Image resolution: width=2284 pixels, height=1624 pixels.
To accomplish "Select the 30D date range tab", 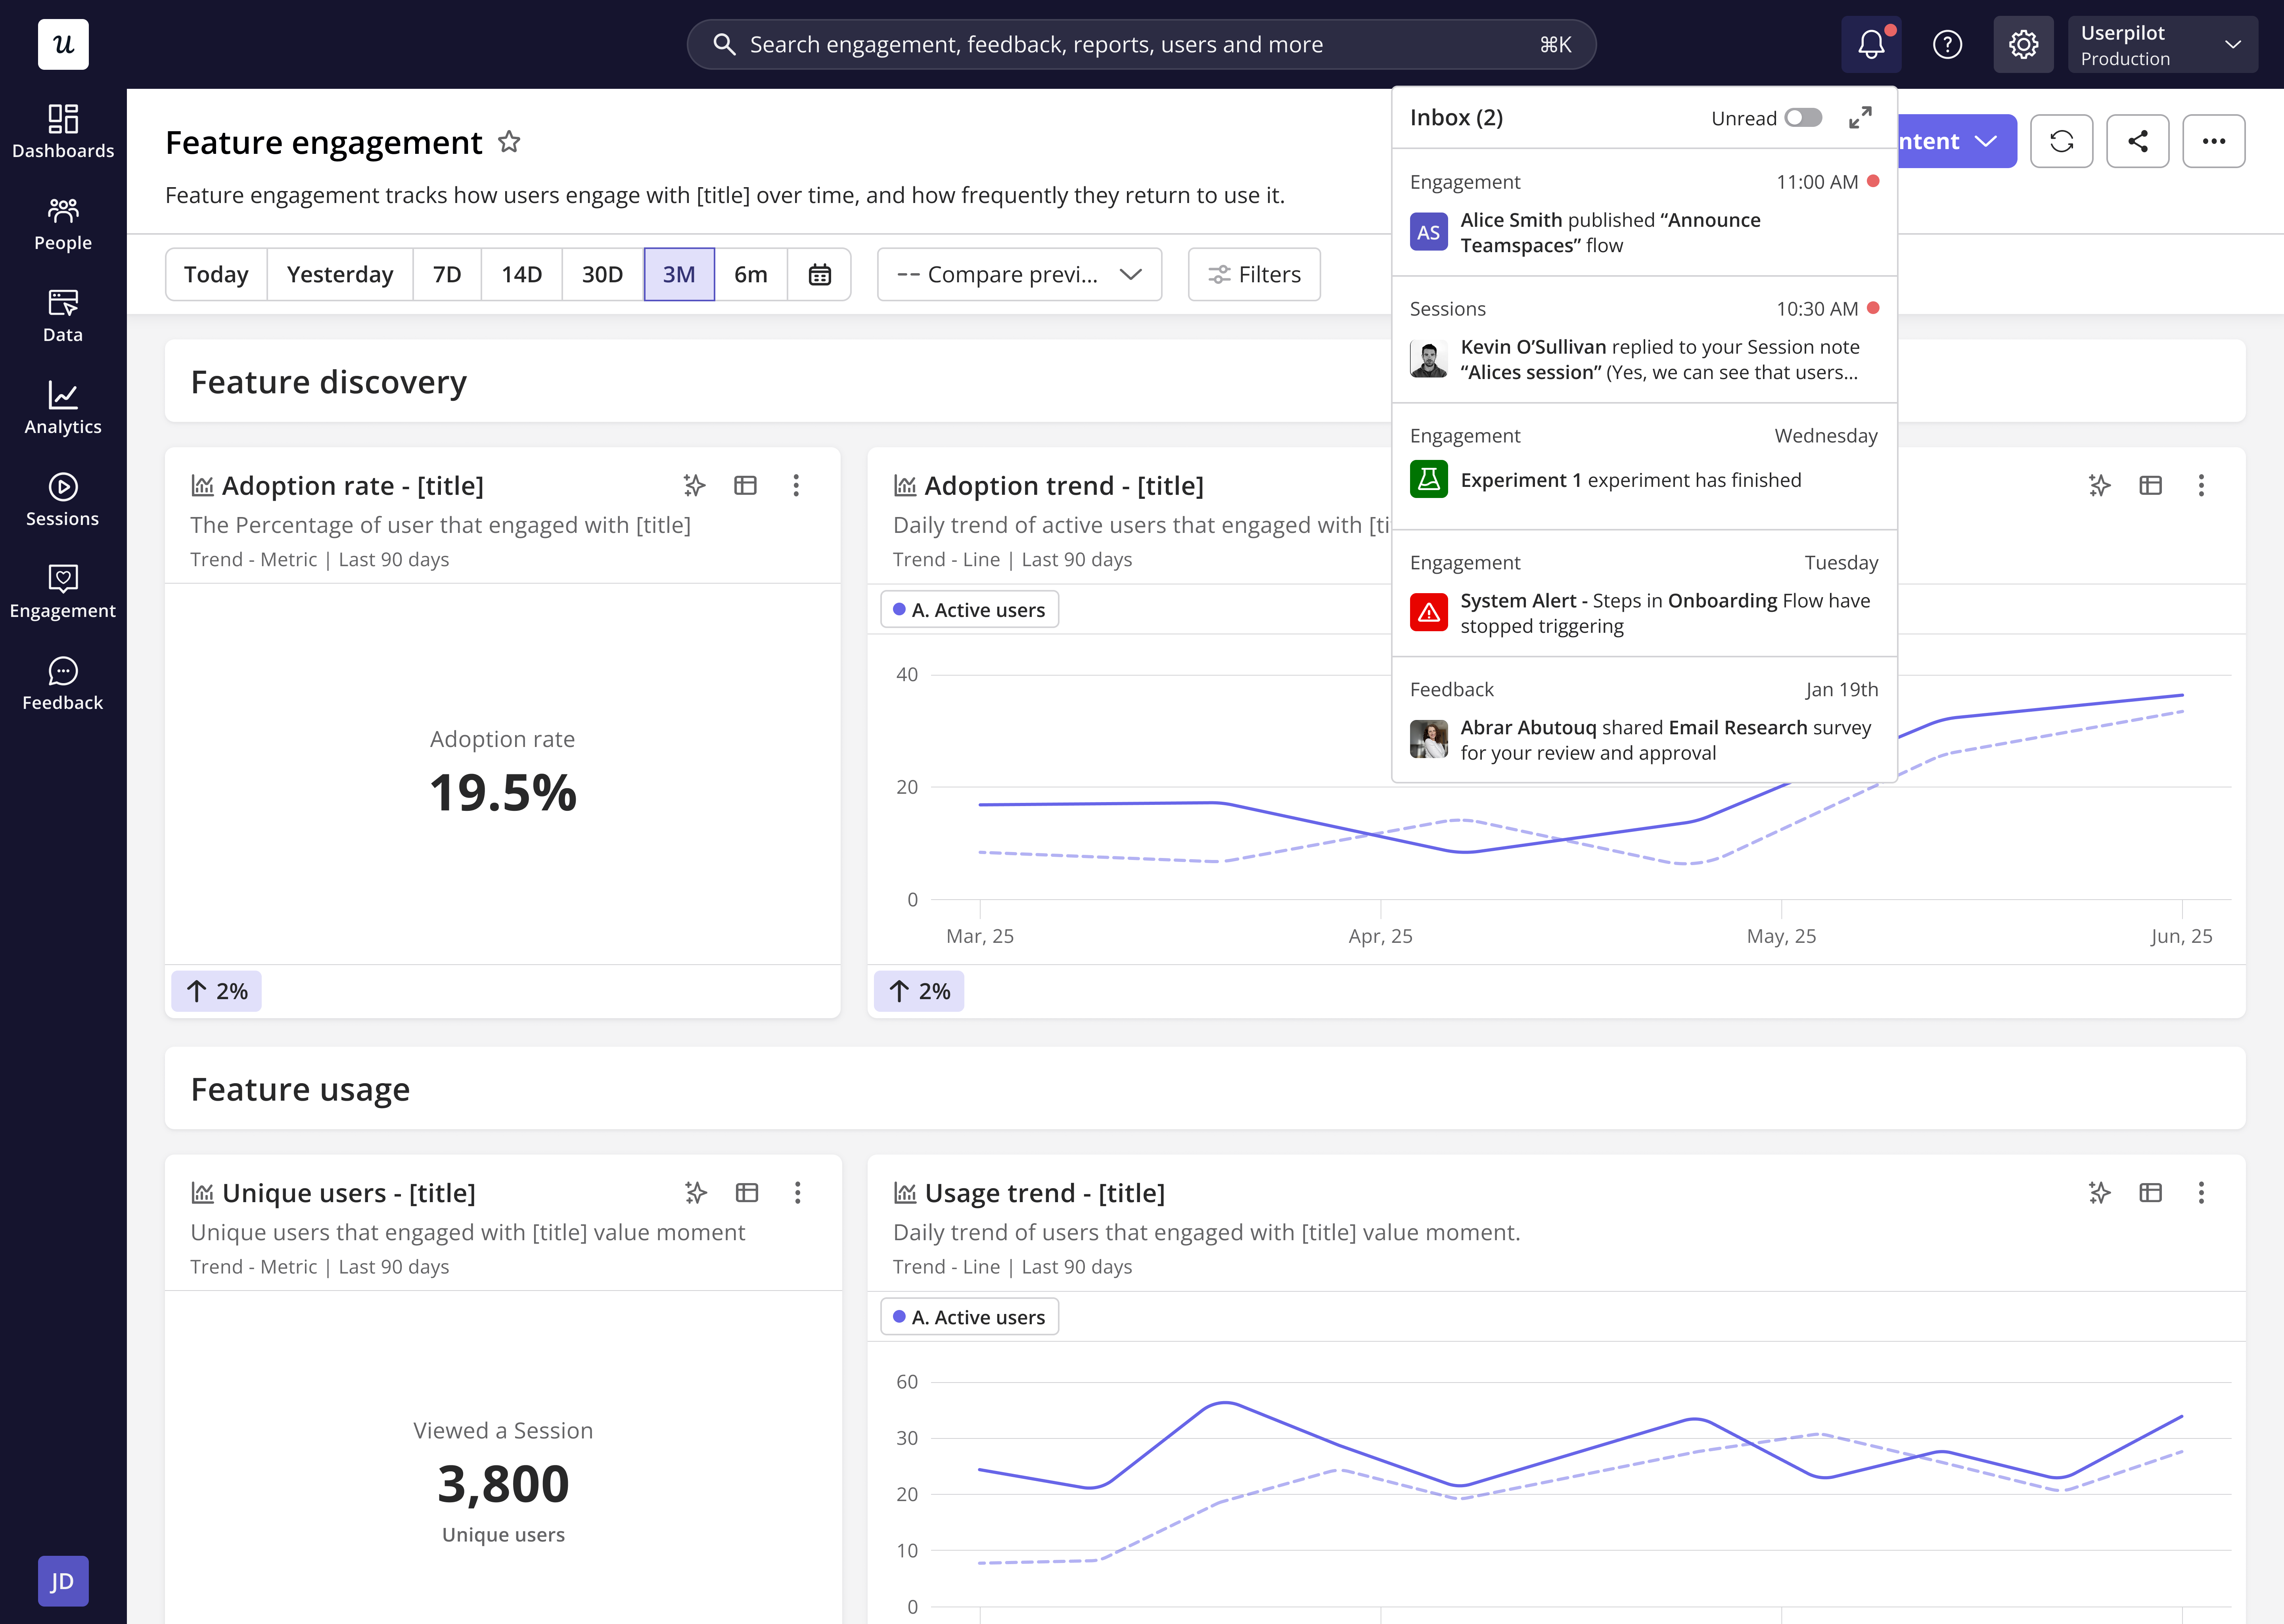I will (x=602, y=274).
